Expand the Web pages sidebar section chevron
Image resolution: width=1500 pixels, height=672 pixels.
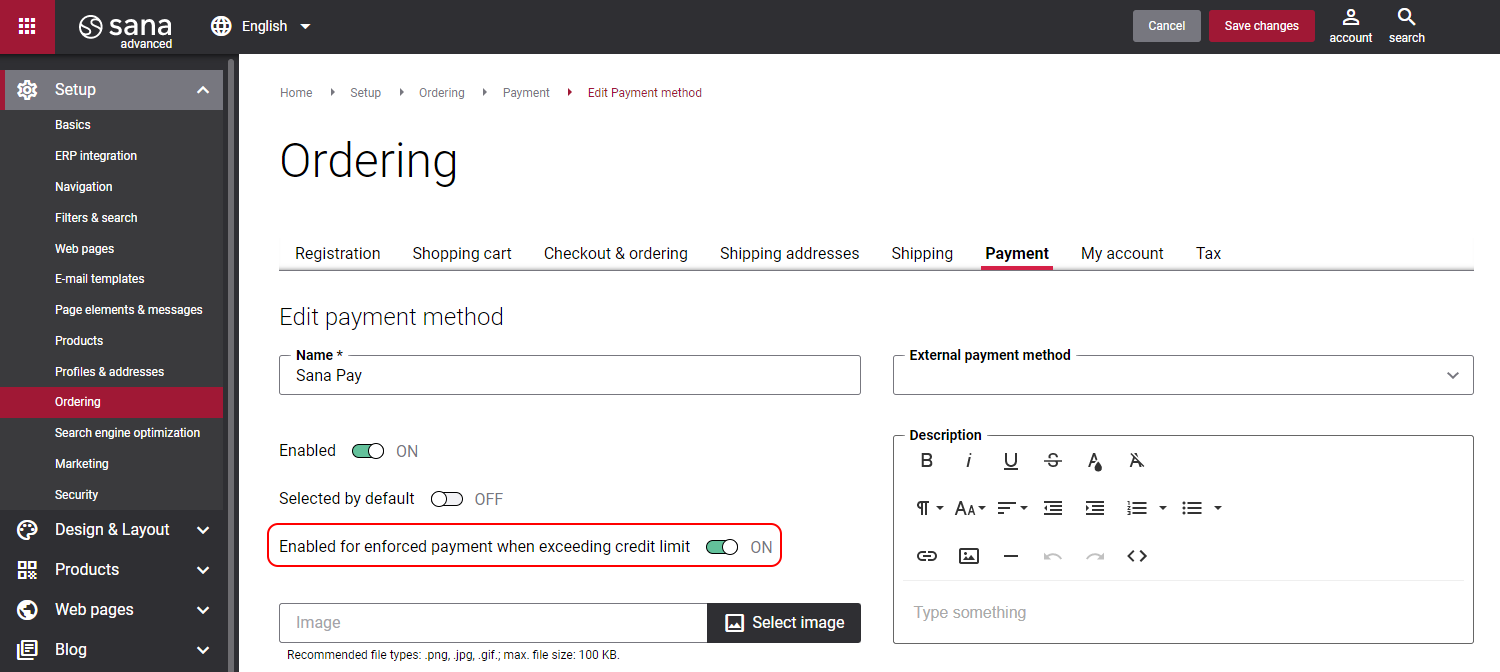pyautogui.click(x=203, y=610)
